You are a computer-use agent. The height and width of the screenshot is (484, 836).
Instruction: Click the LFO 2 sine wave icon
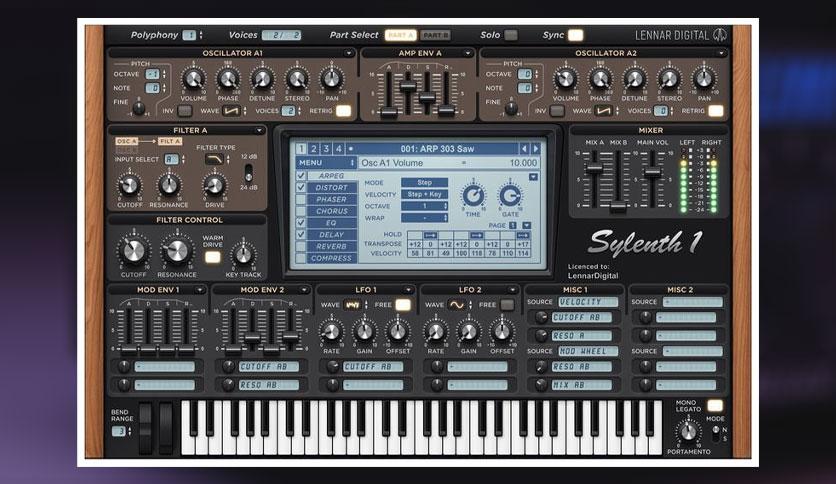coord(457,304)
